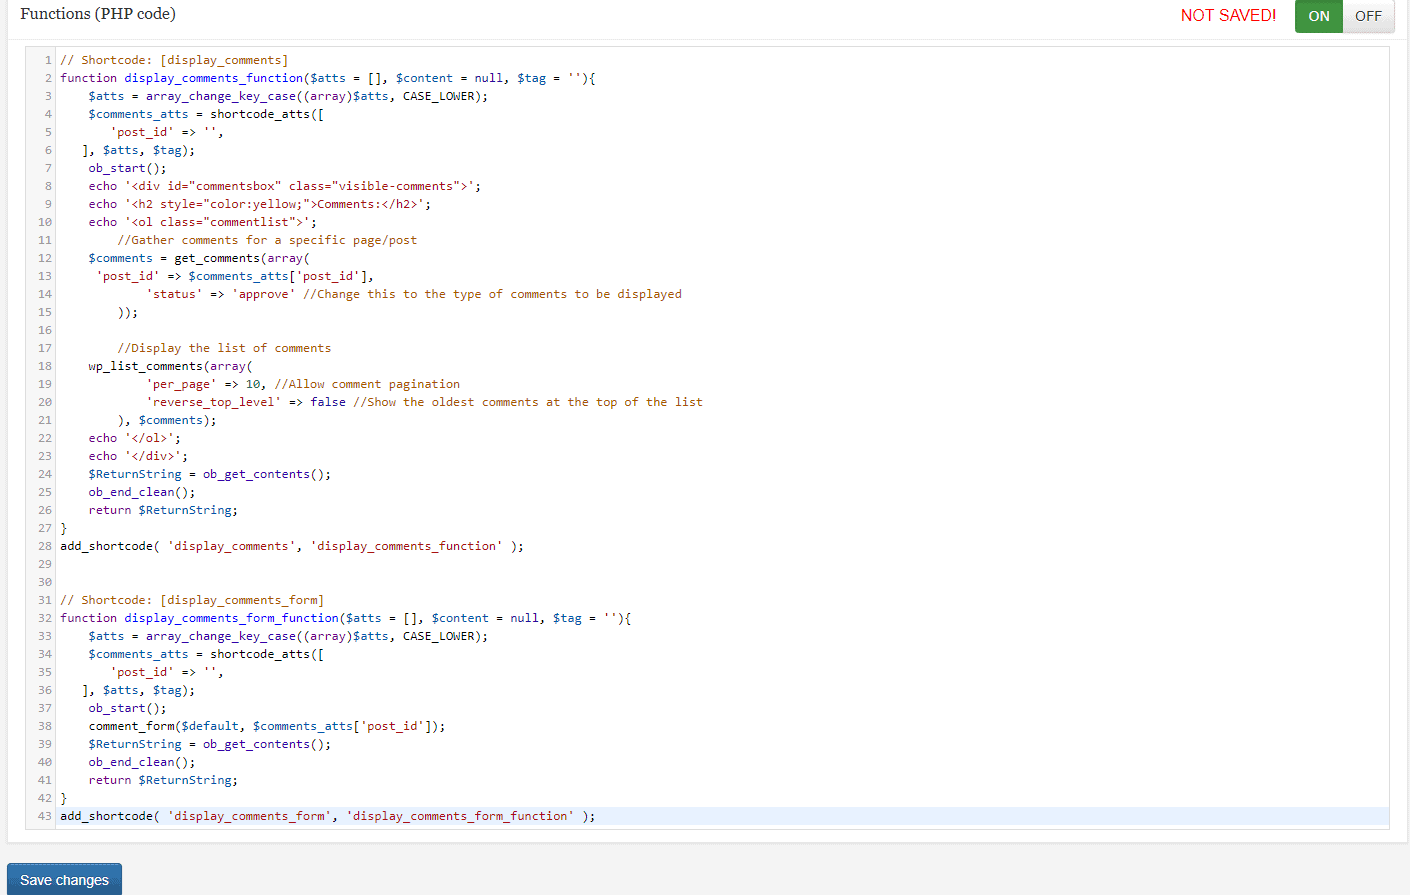Image resolution: width=1410 pixels, height=895 pixels.
Task: Click 'reverse_top_level' => false code
Action: [x=246, y=402]
